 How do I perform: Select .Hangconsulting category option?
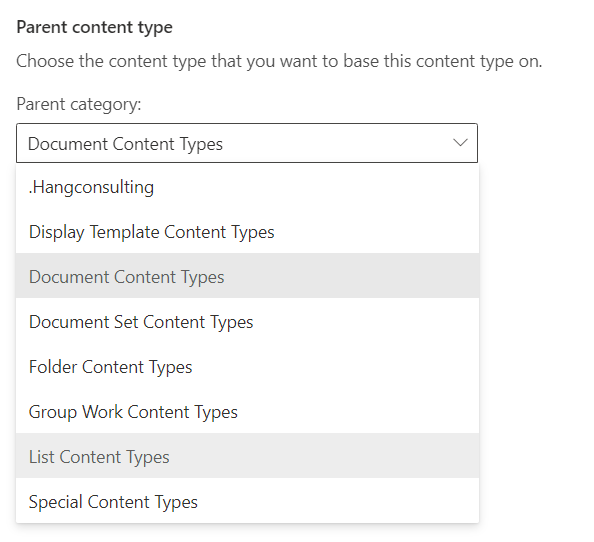(247, 187)
